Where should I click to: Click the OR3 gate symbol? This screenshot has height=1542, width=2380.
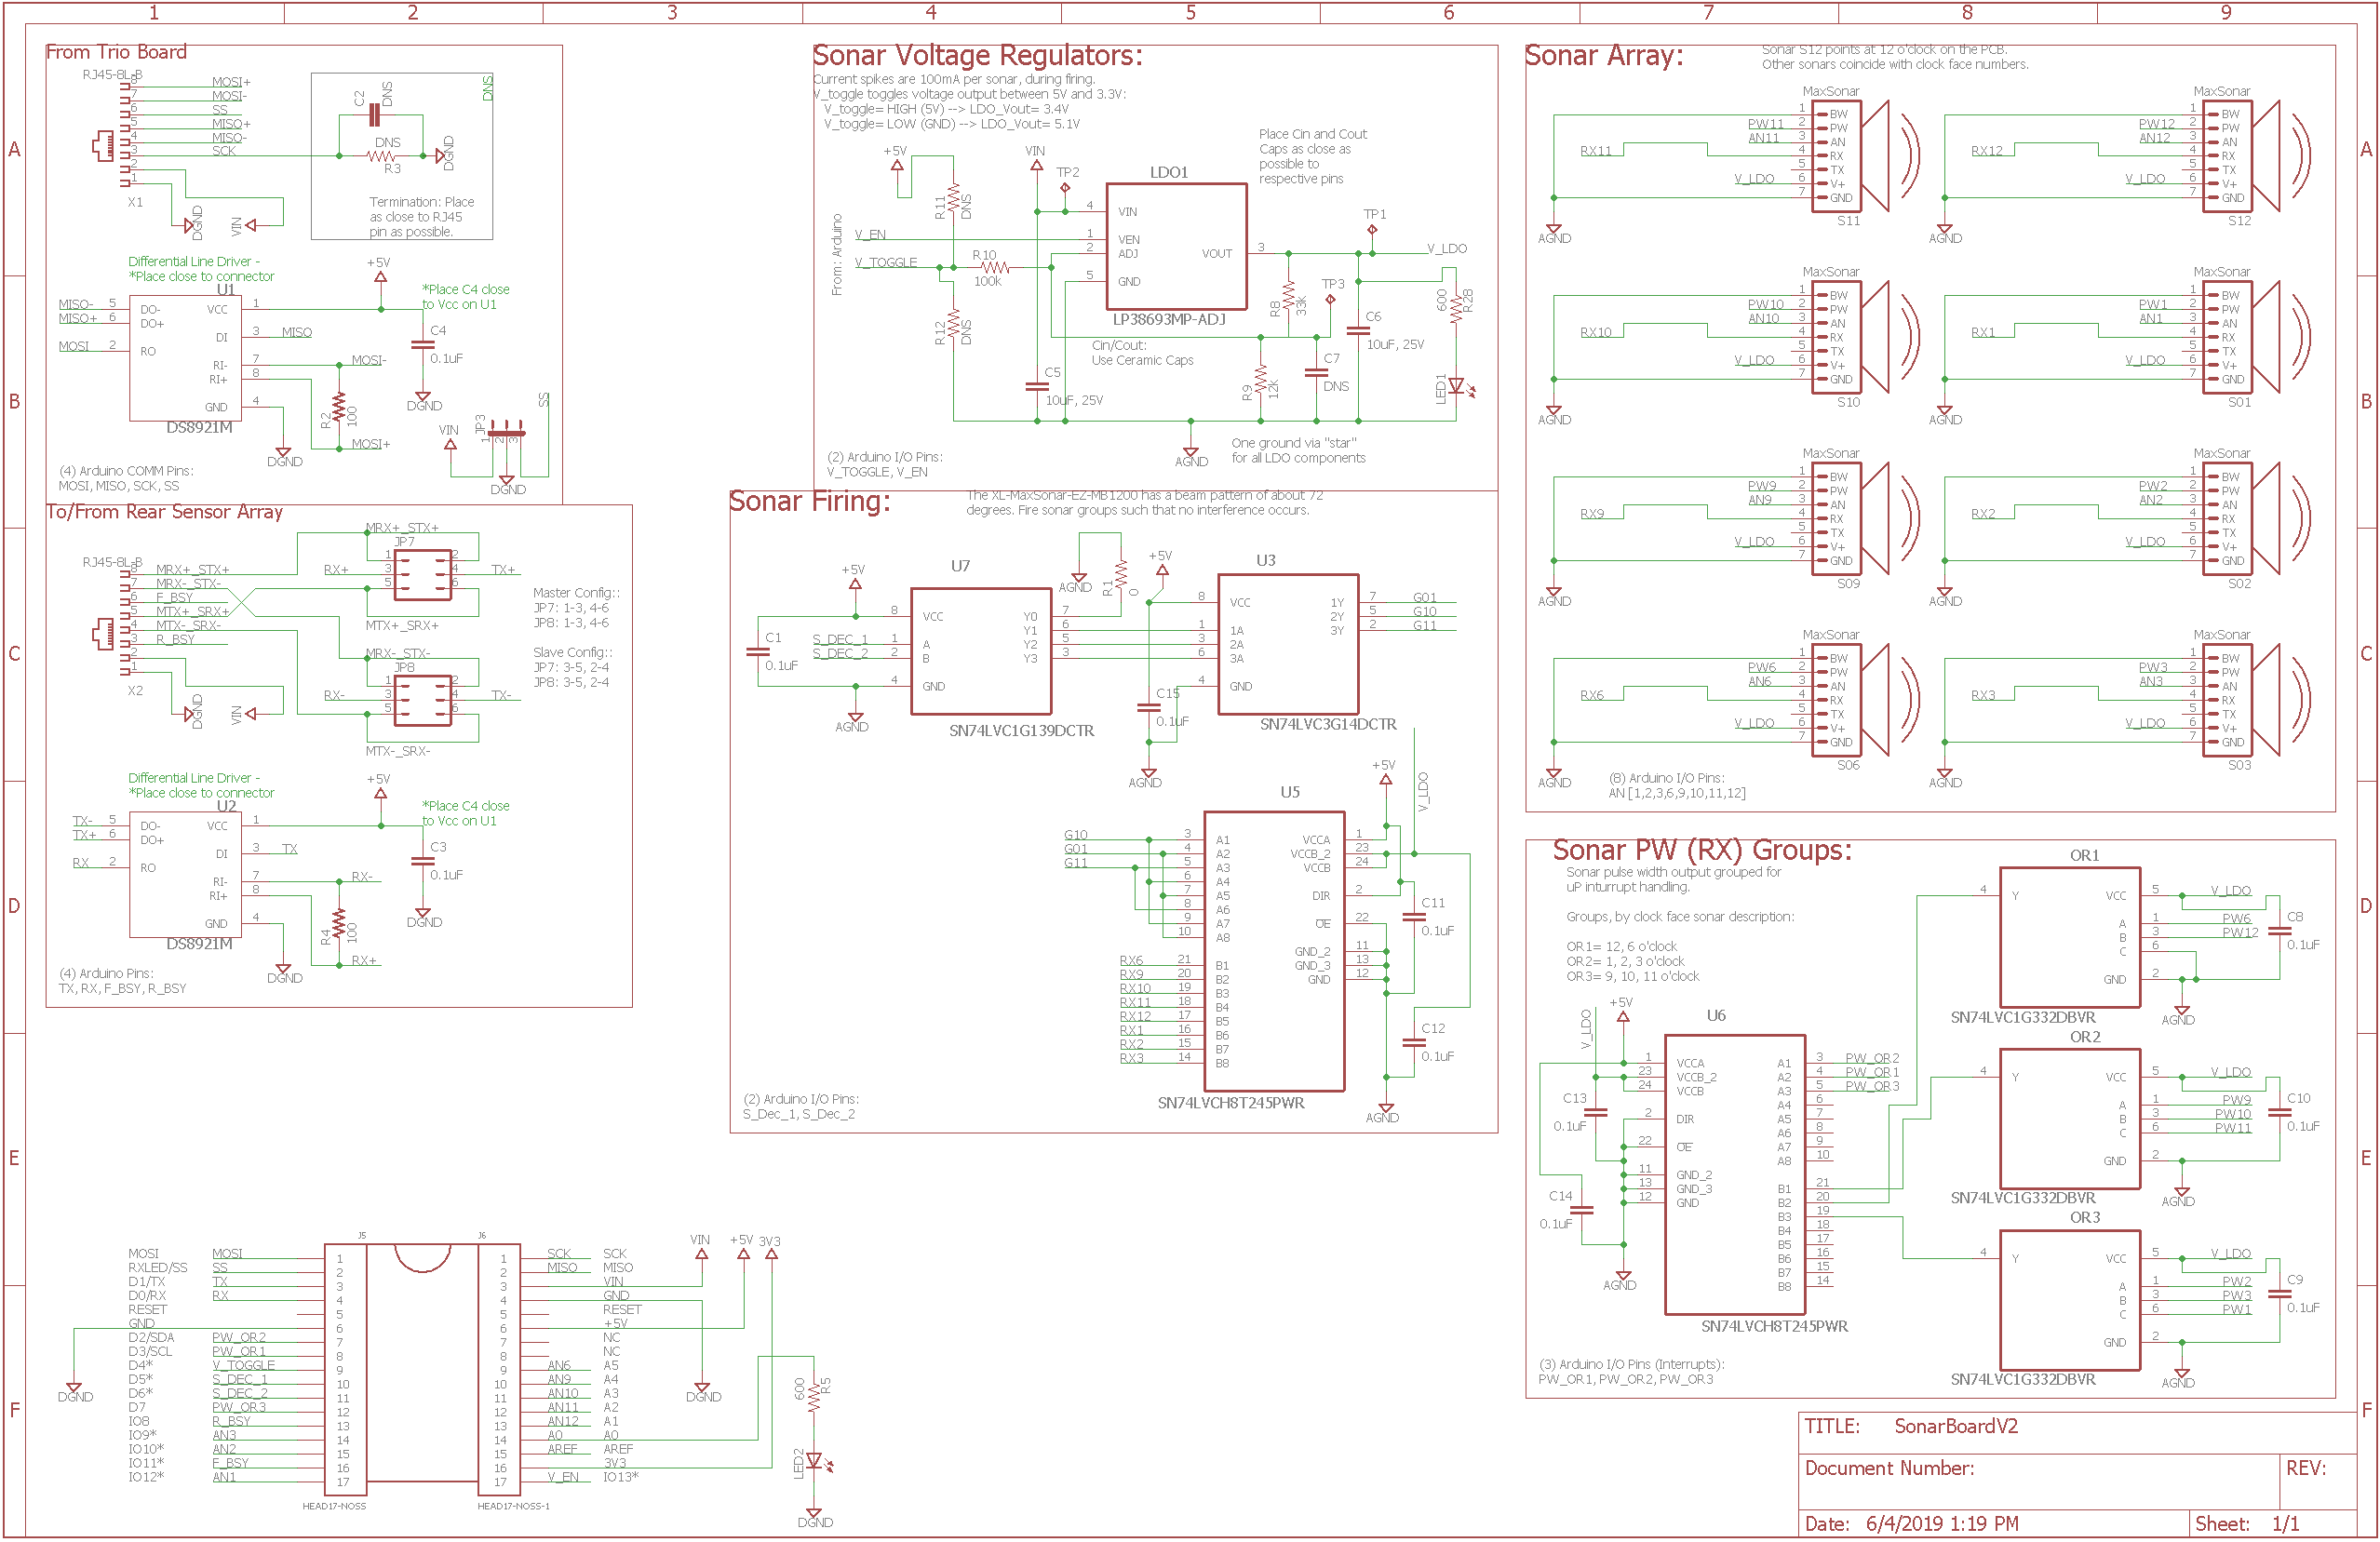coord(2070,1300)
